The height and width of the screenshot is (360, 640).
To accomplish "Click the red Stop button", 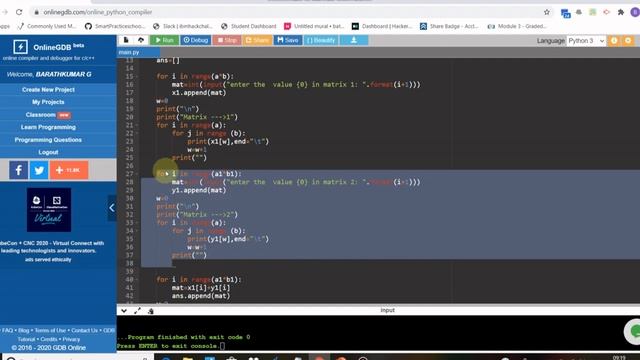I will point(227,40).
